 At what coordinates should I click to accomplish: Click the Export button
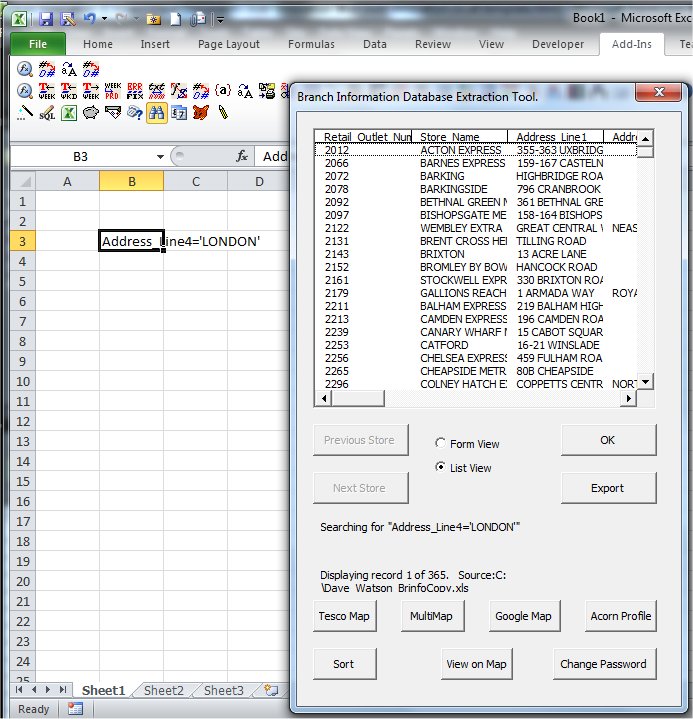[608, 488]
